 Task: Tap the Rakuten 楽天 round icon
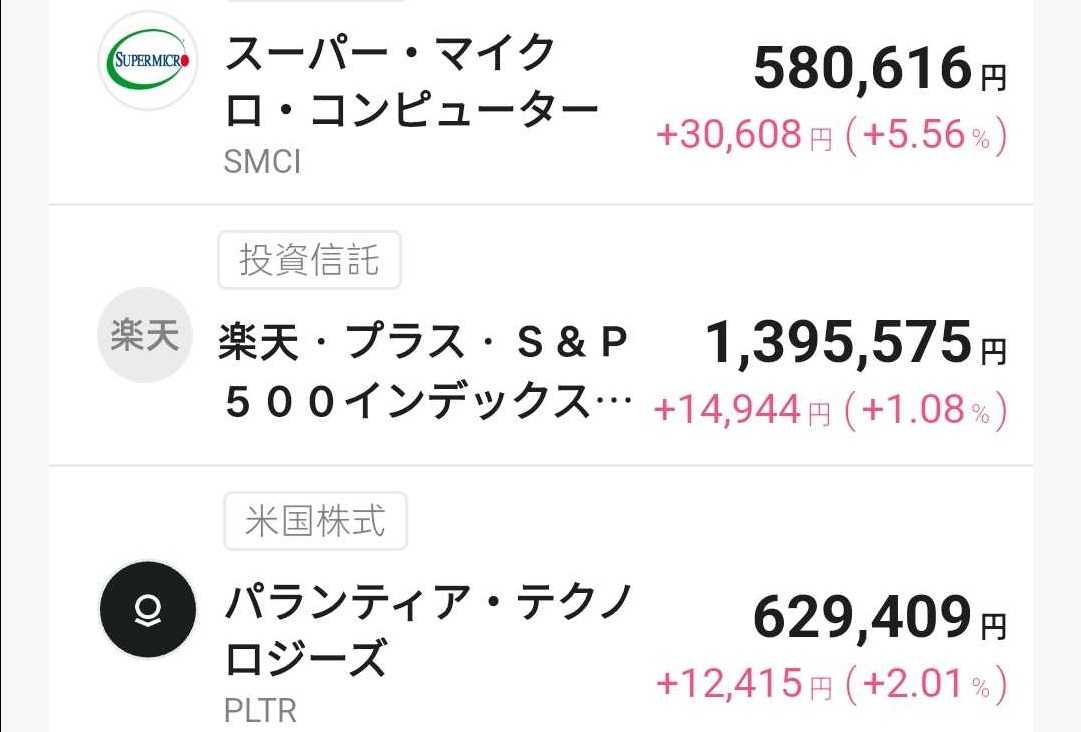(145, 335)
